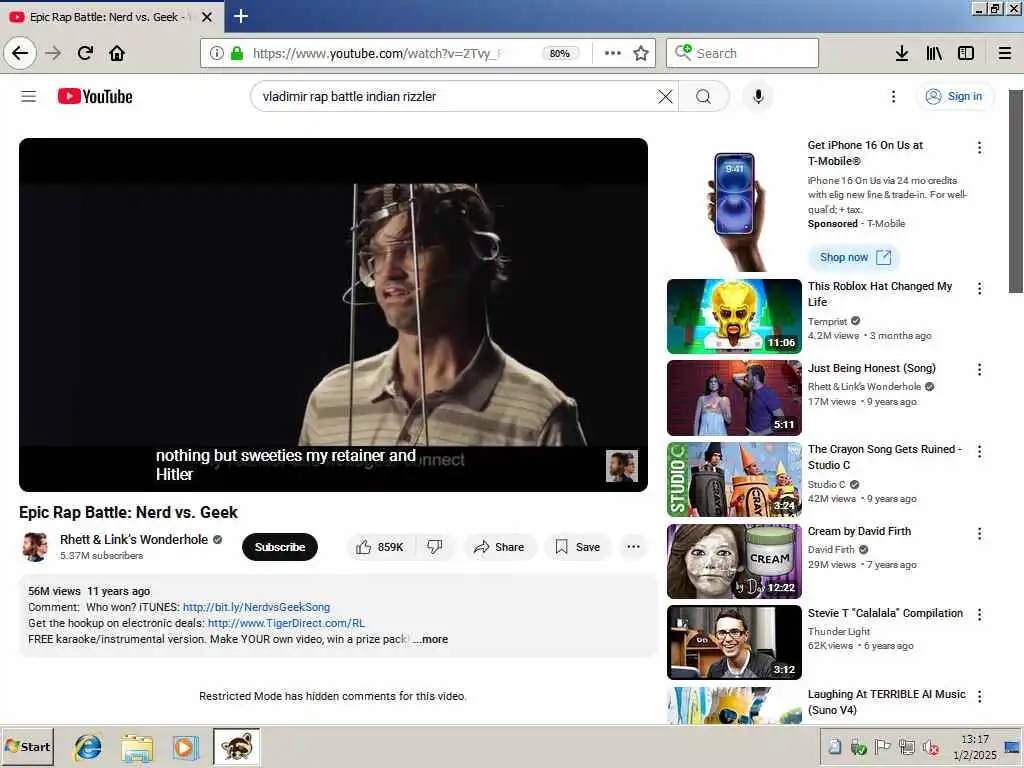Like the video with 859K likes
The width and height of the screenshot is (1024, 768).
(380, 547)
